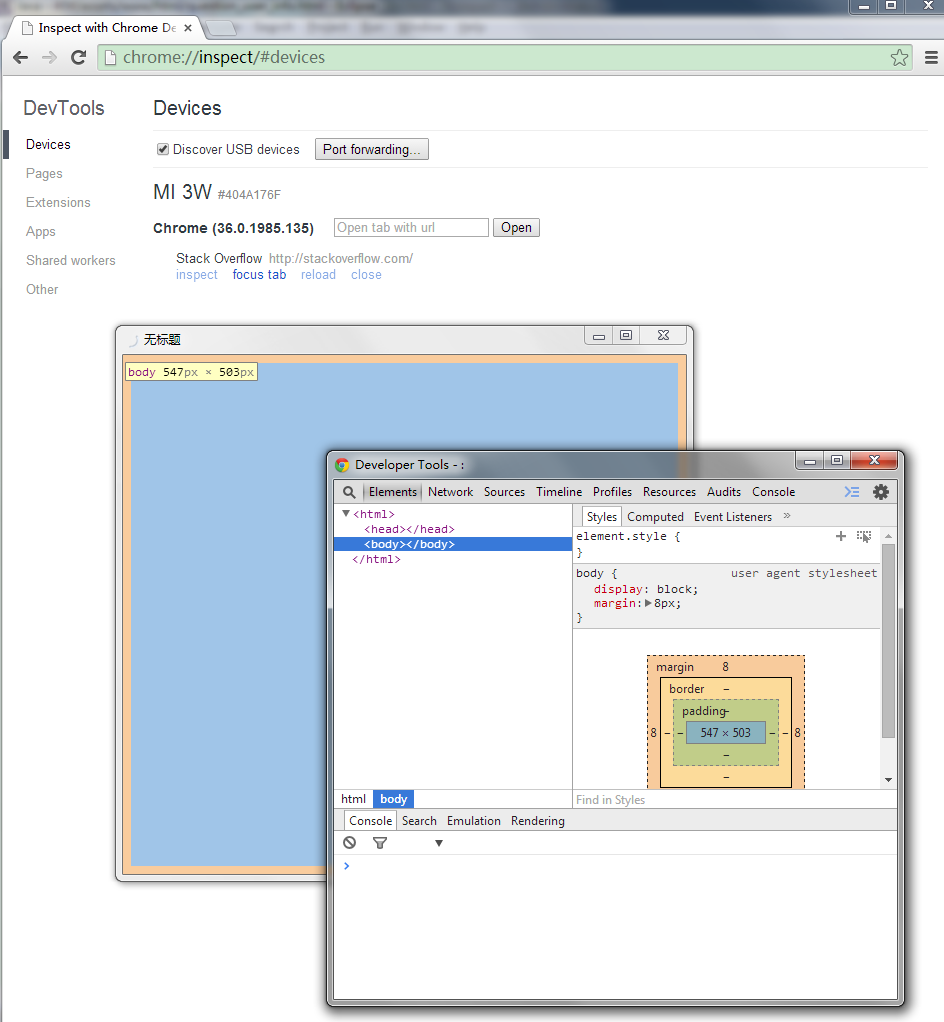Select the head element in DOM tree
This screenshot has height=1022, width=944.
(409, 529)
